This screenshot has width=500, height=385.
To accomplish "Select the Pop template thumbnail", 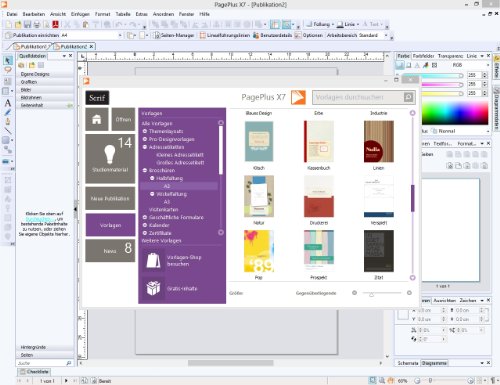I will pyautogui.click(x=259, y=251).
